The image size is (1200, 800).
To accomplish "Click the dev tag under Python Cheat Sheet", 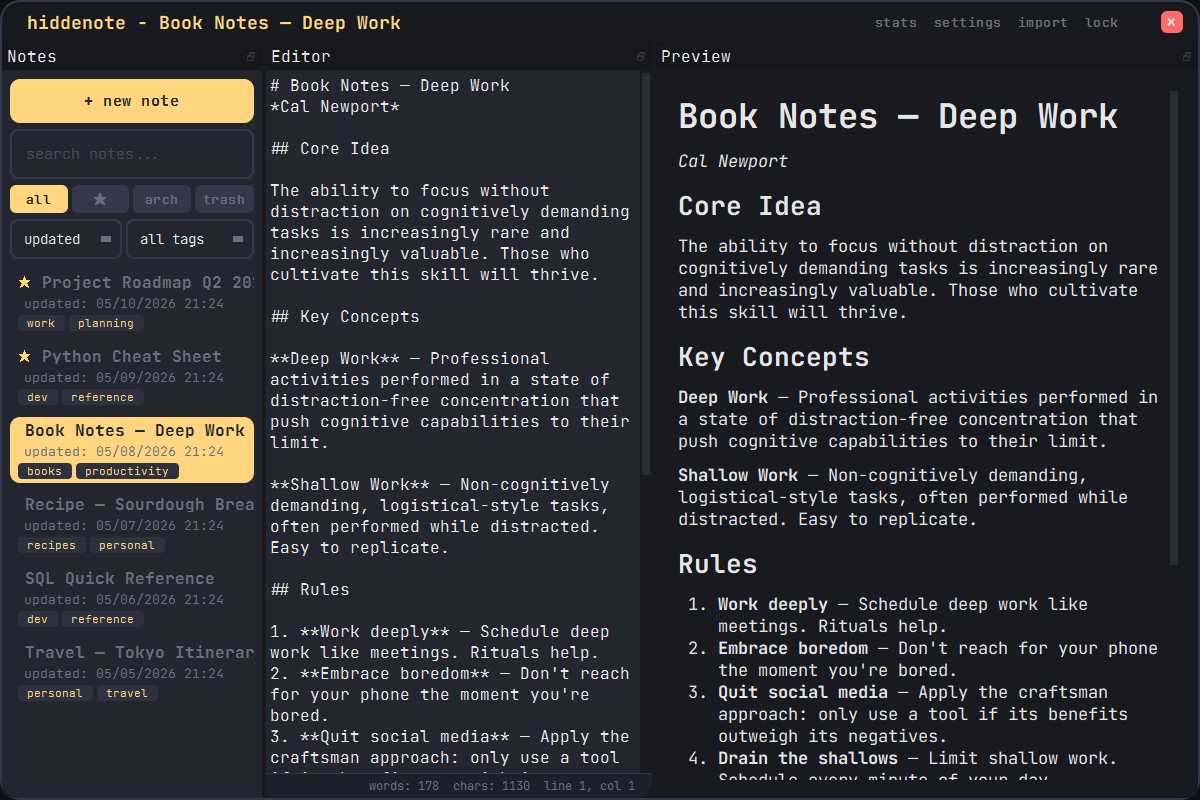I will [x=37, y=397].
